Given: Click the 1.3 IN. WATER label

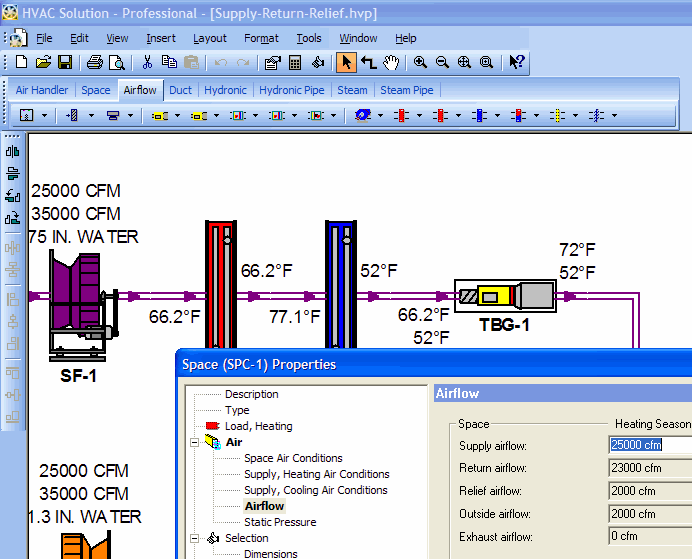Looking at the screenshot, I should (x=85, y=517).
